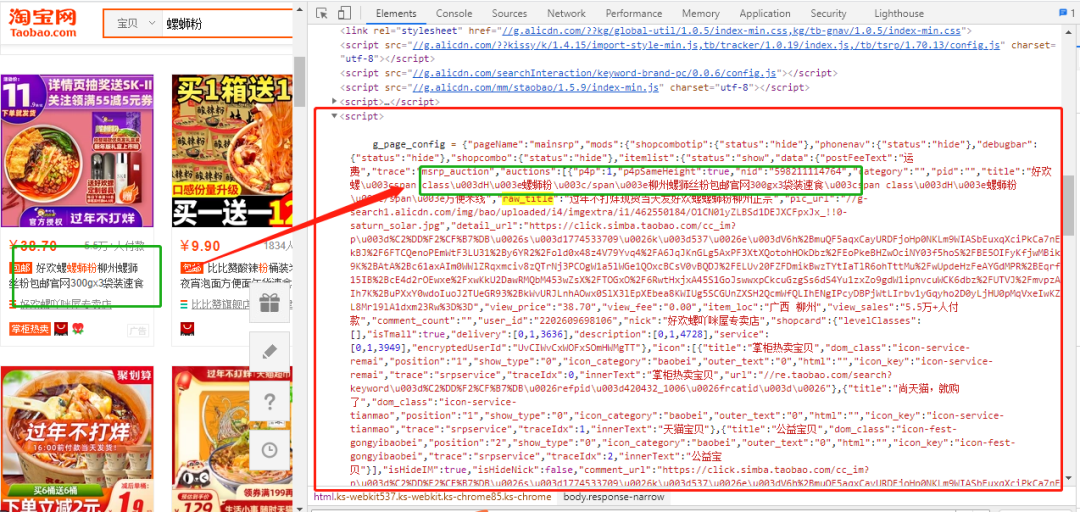Click the 掌柜热卖 badge on first product
The width and height of the screenshot is (1080, 512).
click(30, 329)
